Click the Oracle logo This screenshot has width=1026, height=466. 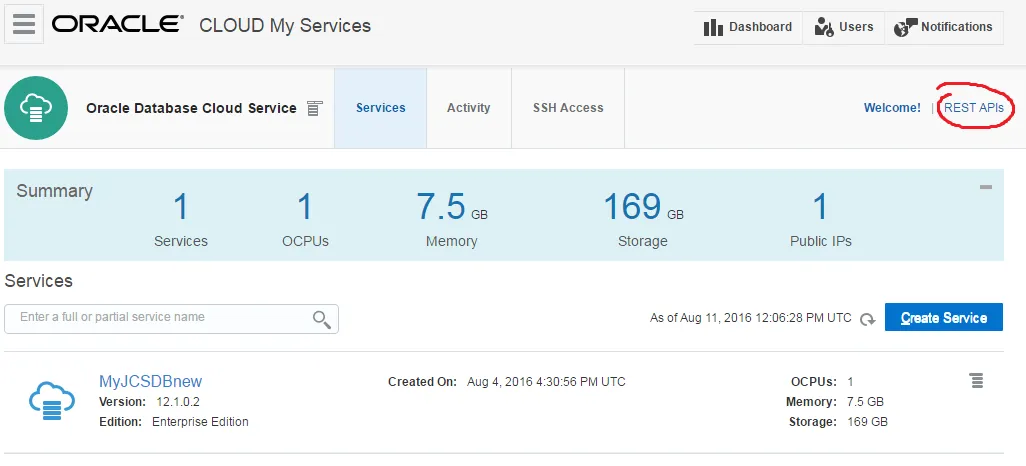[117, 25]
